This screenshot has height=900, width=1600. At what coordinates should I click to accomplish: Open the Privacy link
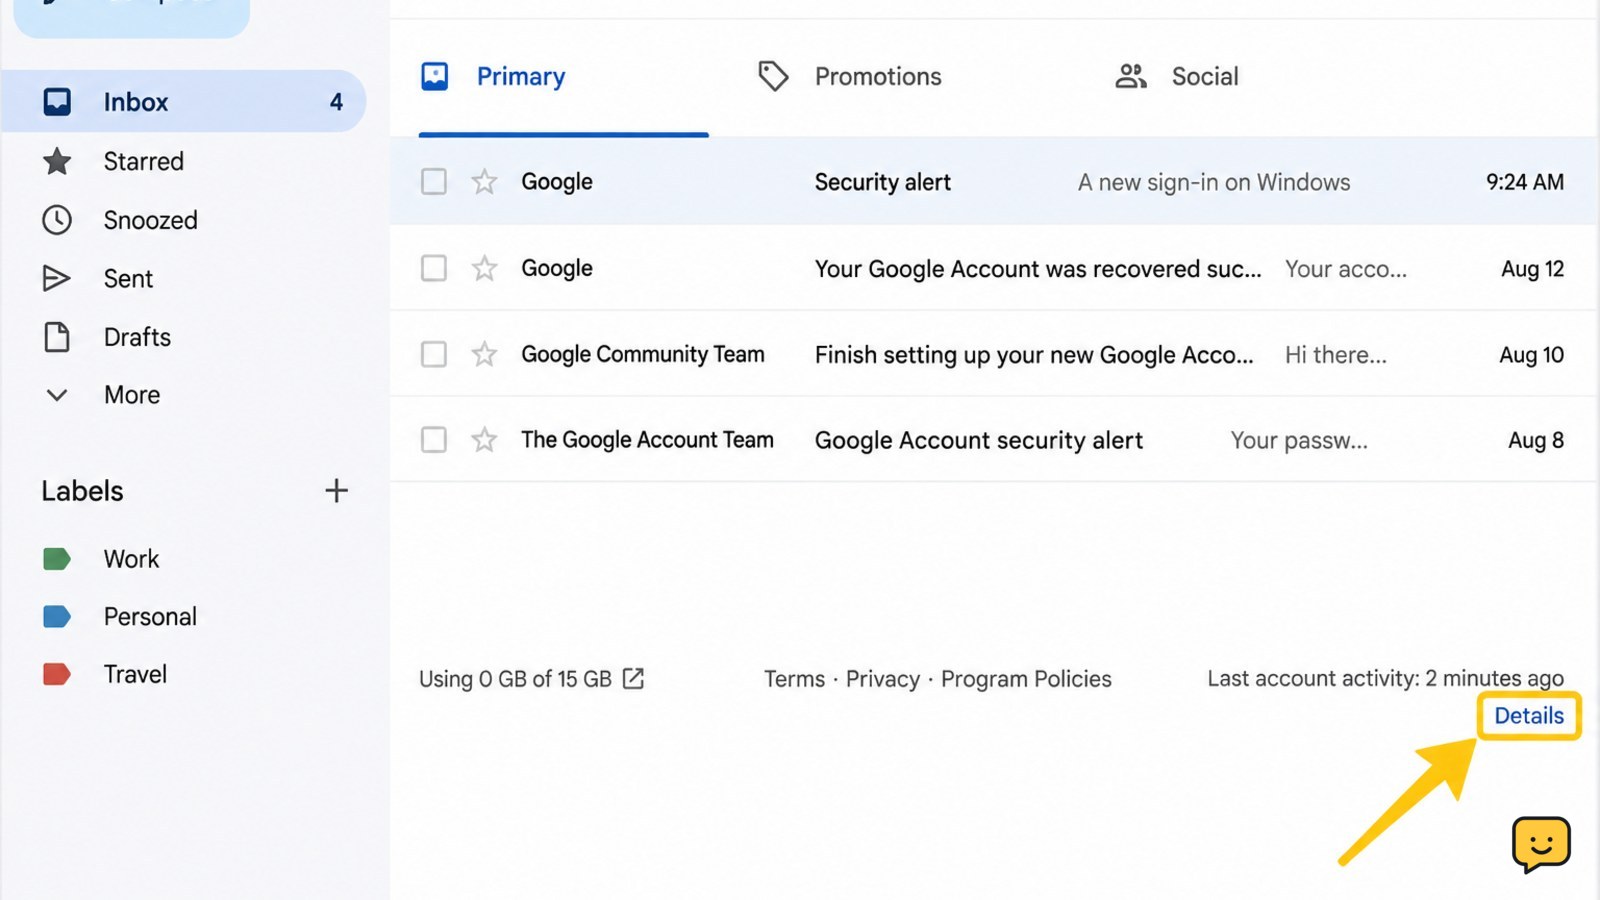[x=883, y=679]
